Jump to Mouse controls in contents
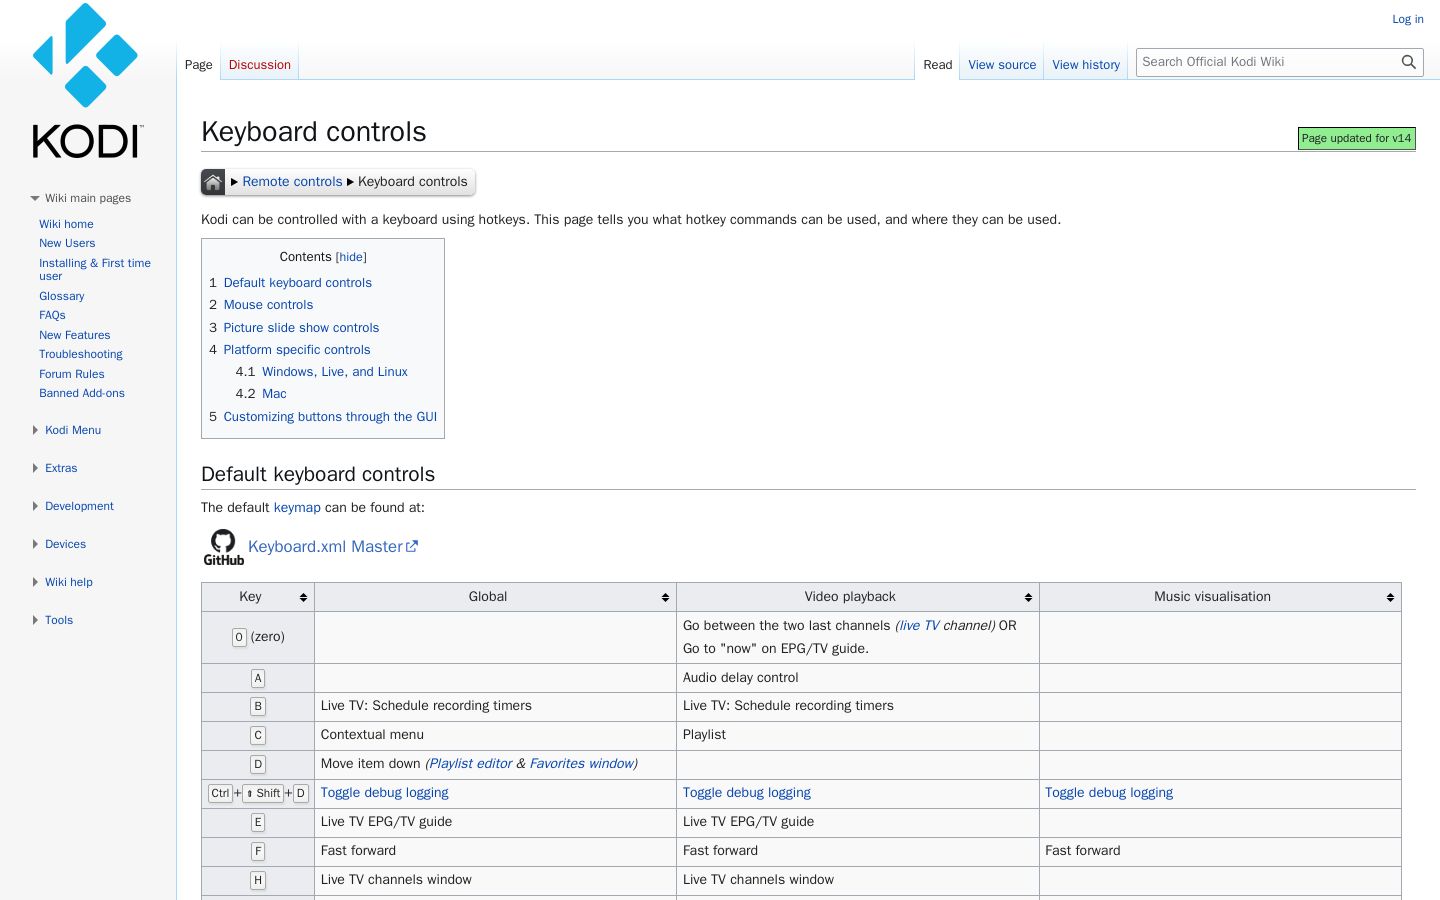 click(x=268, y=305)
